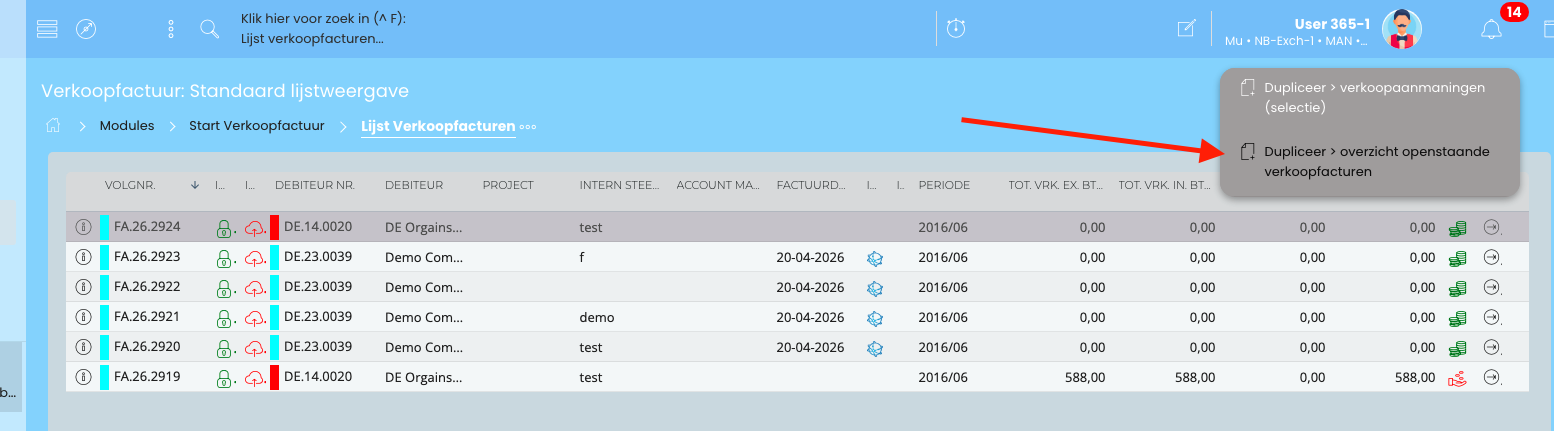Click green coins icon on FA.26.2924 row

coord(1457,228)
